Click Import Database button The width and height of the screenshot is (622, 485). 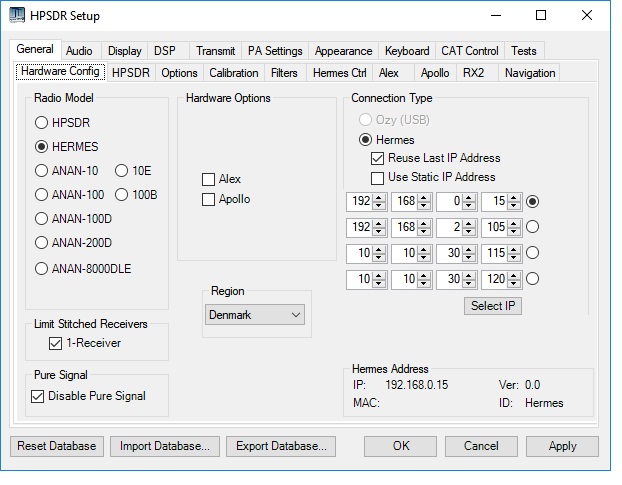coord(165,446)
